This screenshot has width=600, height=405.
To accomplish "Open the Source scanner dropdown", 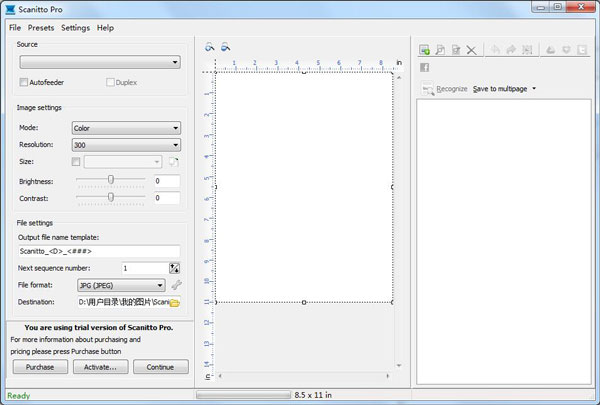I will coord(100,62).
